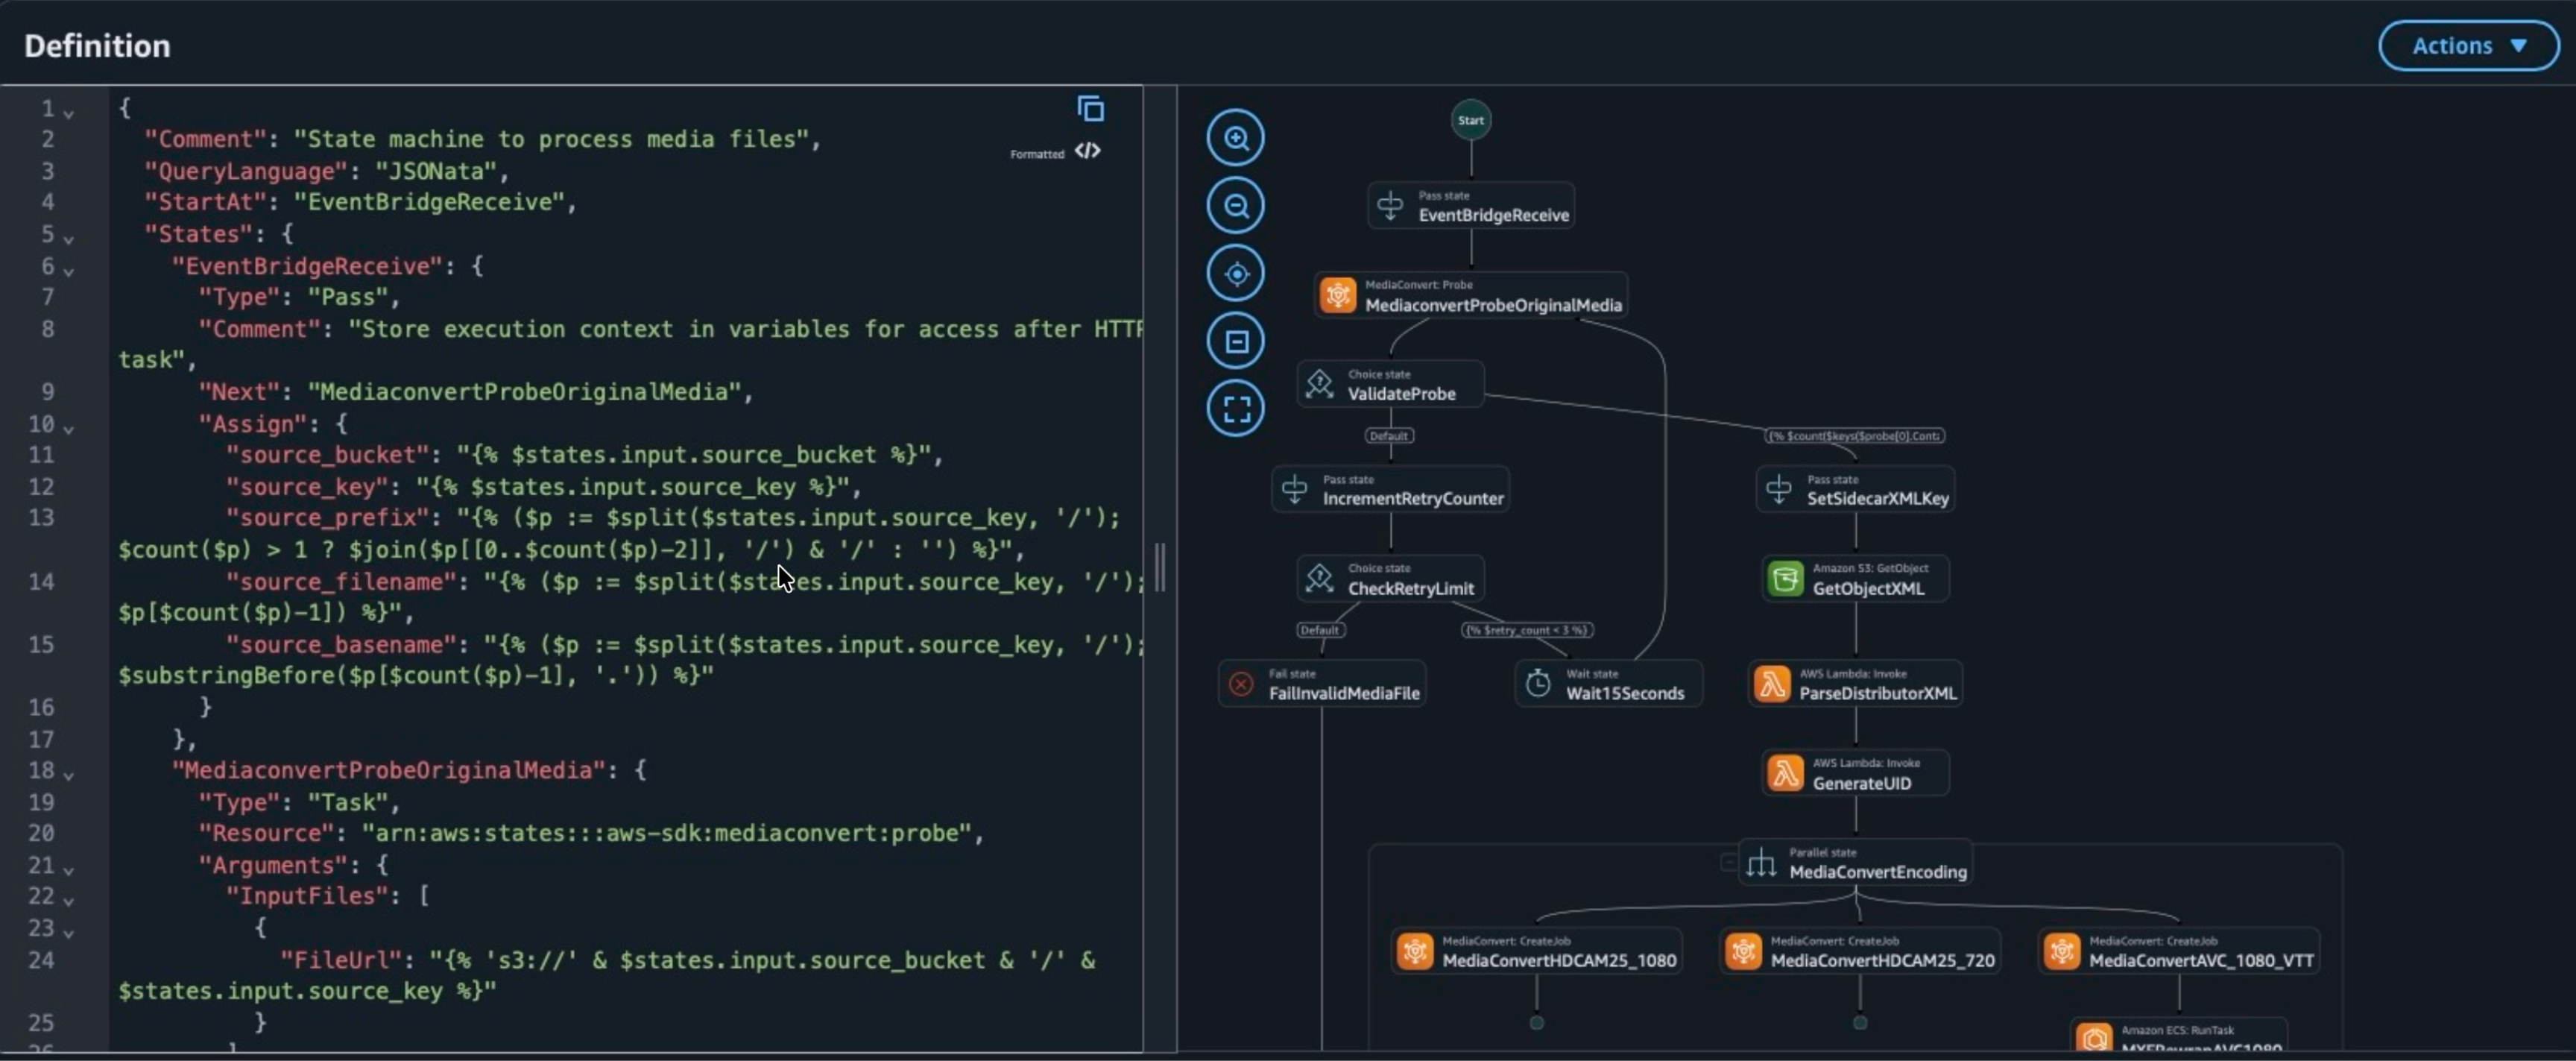Select the ParseDistributorXML Lambda node
The height and width of the screenshot is (1061, 2576).
pos(1855,684)
